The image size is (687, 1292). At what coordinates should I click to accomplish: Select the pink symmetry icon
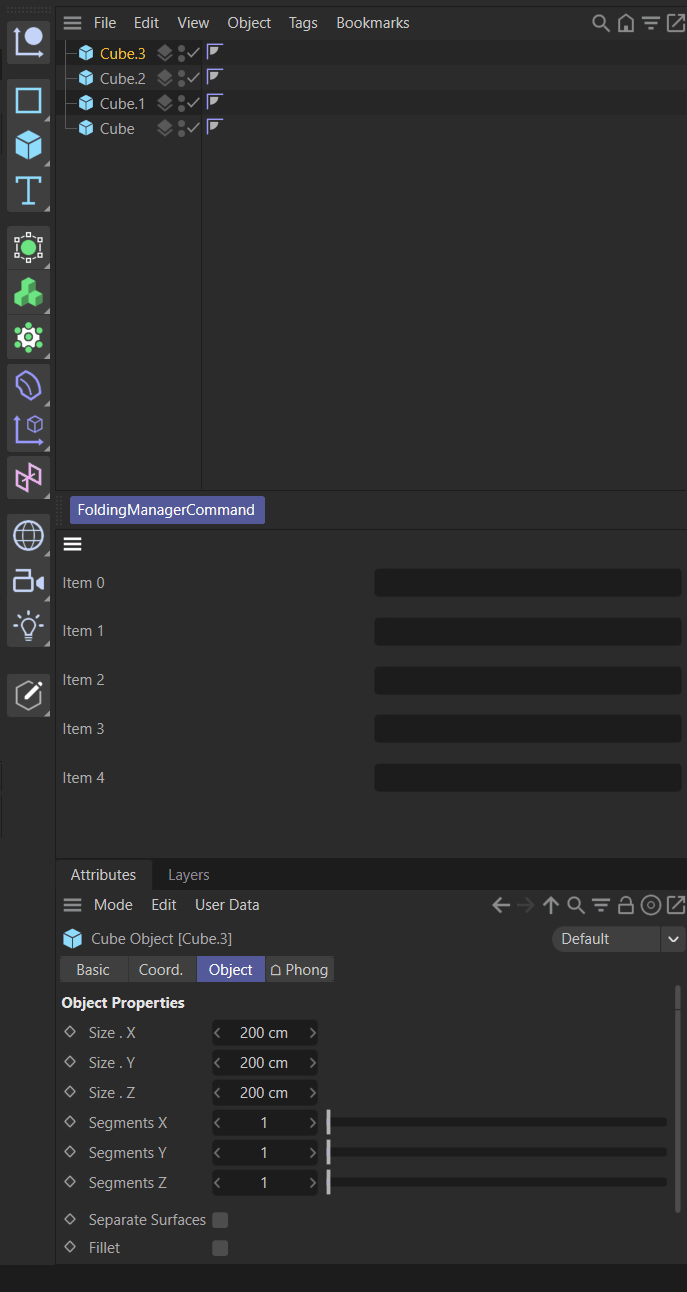(x=28, y=477)
